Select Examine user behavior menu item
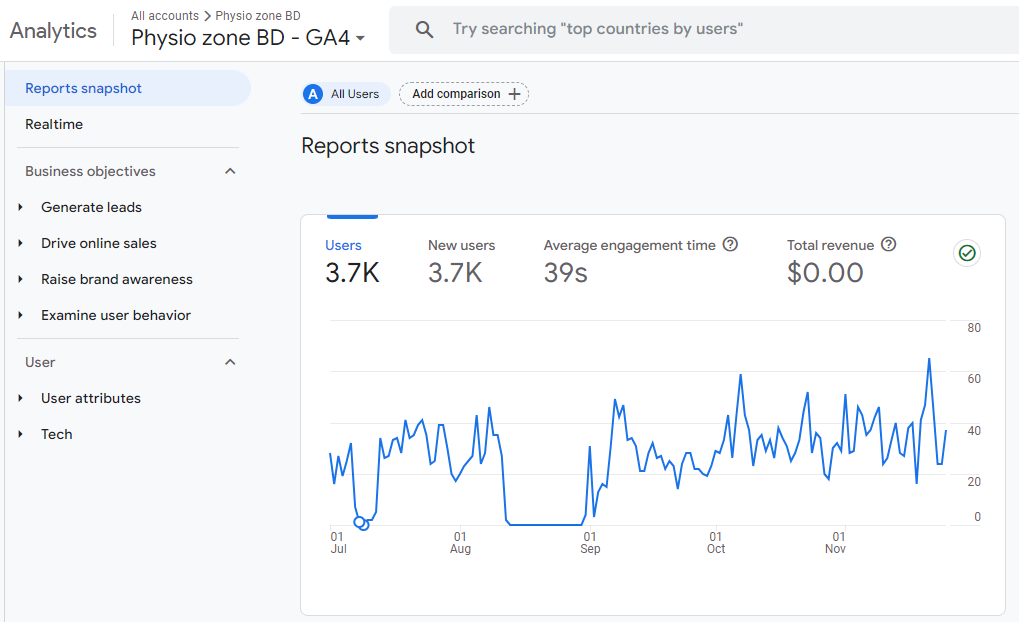Viewport: 1019px width, 622px height. (x=116, y=315)
